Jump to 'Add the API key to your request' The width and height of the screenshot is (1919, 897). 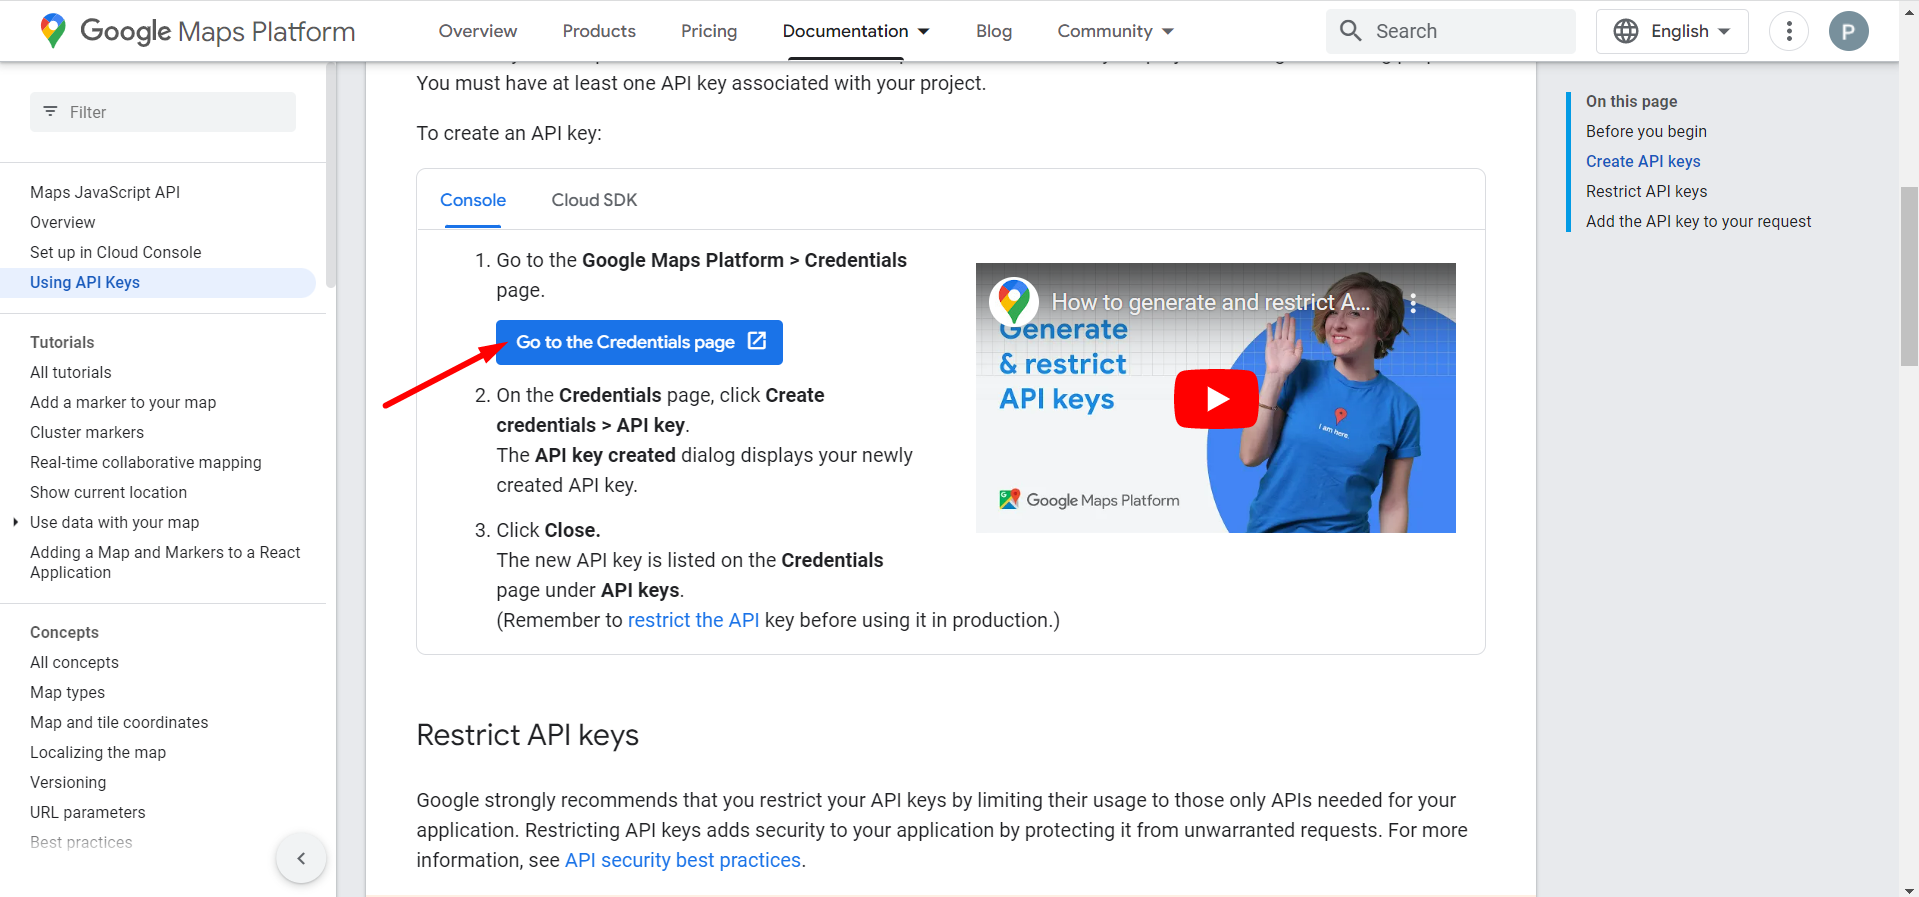[1698, 221]
